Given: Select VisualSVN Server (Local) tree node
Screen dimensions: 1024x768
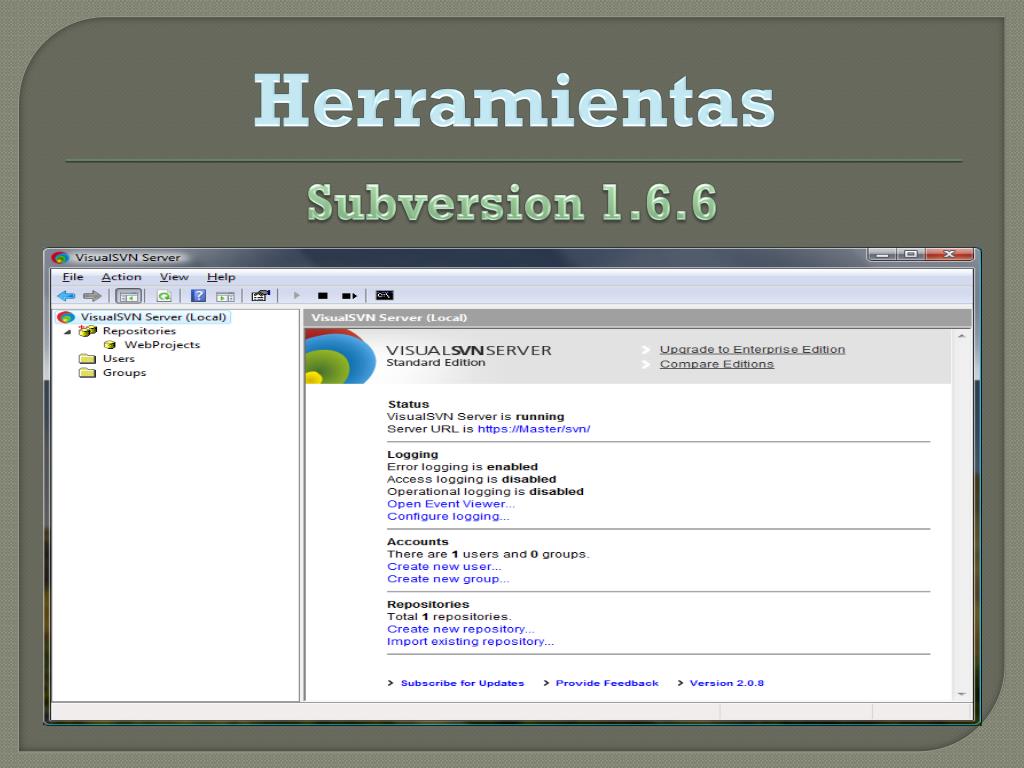Looking at the screenshot, I should point(153,317).
